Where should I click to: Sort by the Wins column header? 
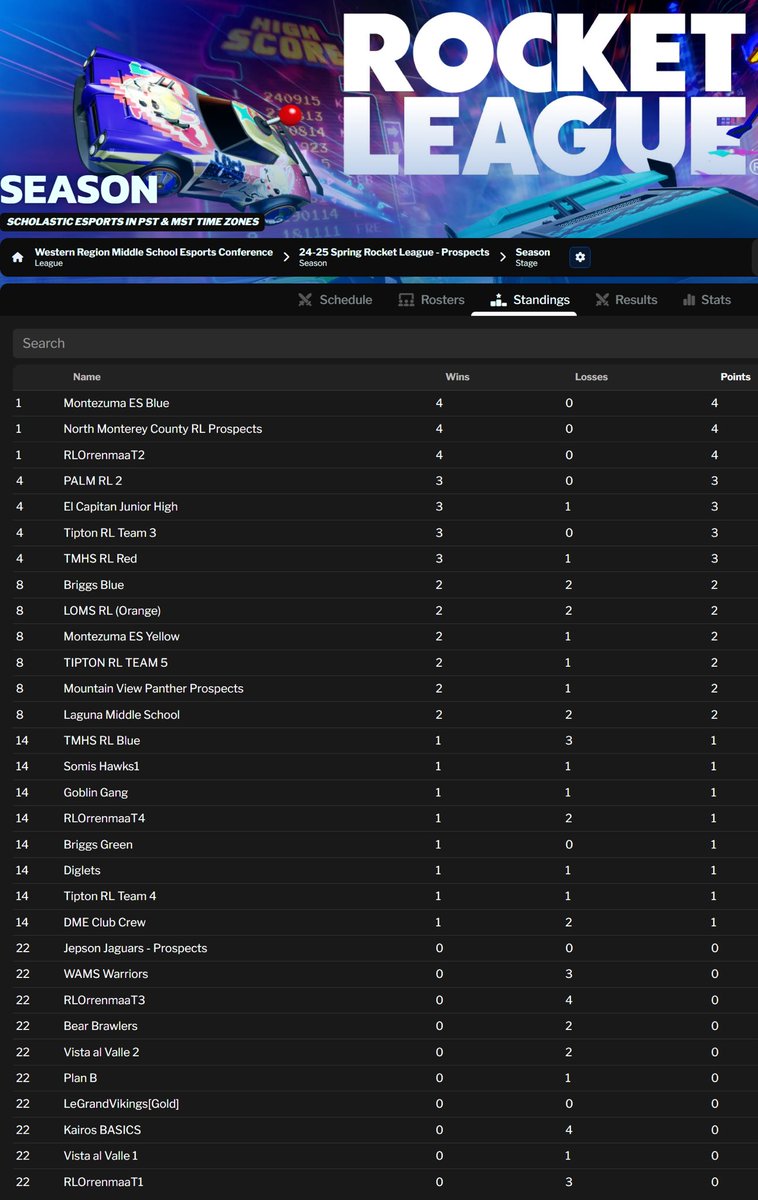[x=457, y=377]
